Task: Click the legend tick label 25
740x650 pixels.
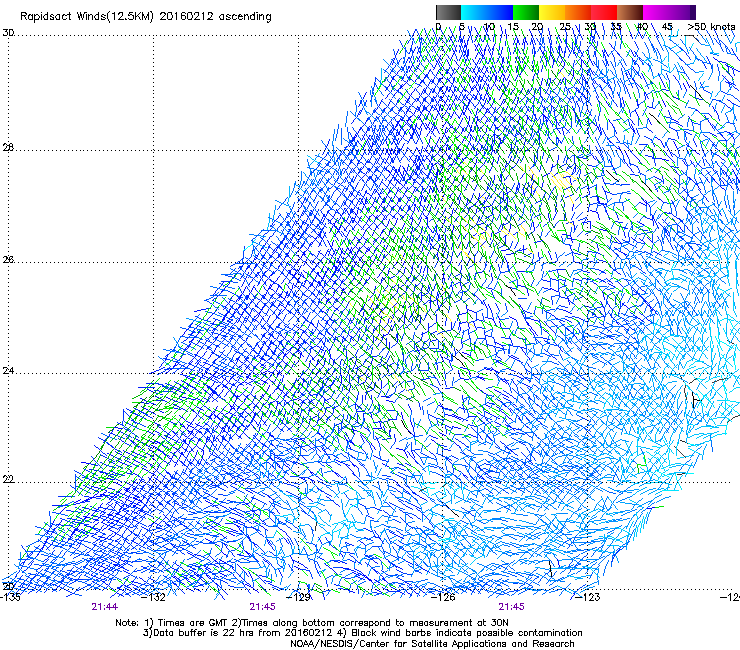Action: tap(564, 27)
